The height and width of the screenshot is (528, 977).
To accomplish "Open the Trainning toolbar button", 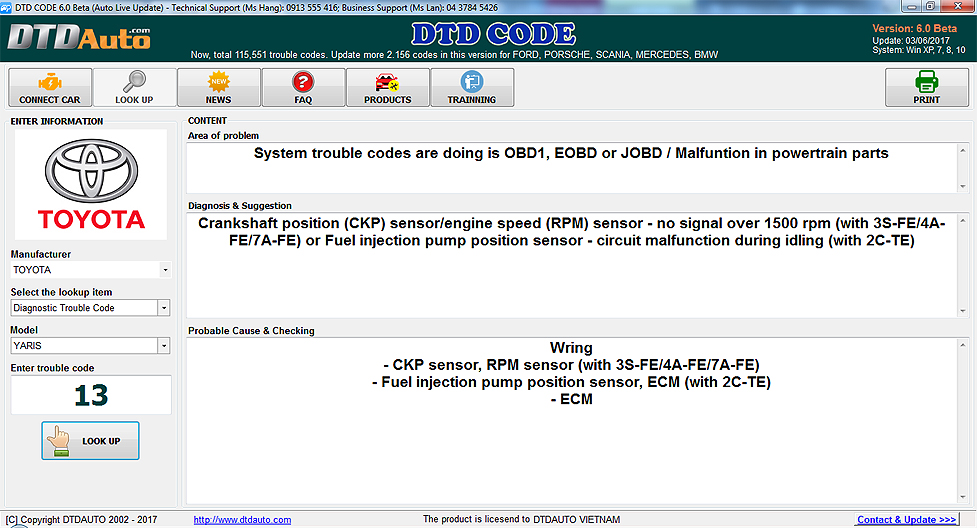I will click(x=472, y=88).
